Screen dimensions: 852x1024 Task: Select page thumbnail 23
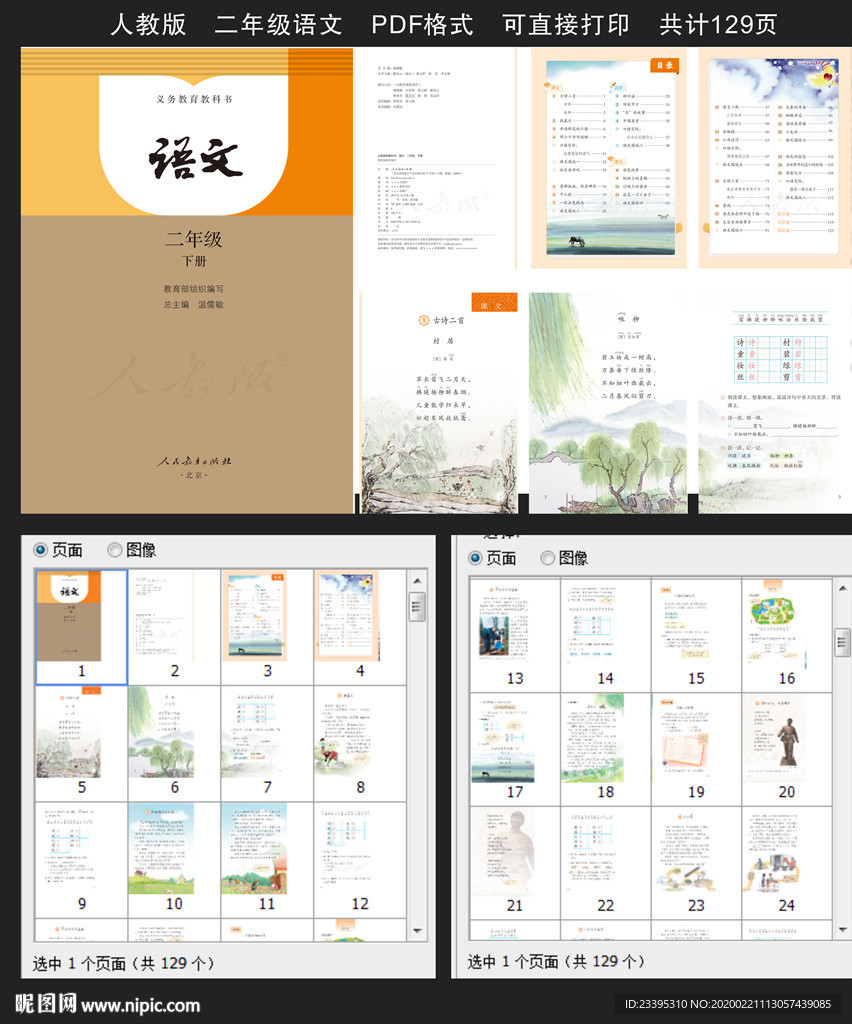pos(696,862)
